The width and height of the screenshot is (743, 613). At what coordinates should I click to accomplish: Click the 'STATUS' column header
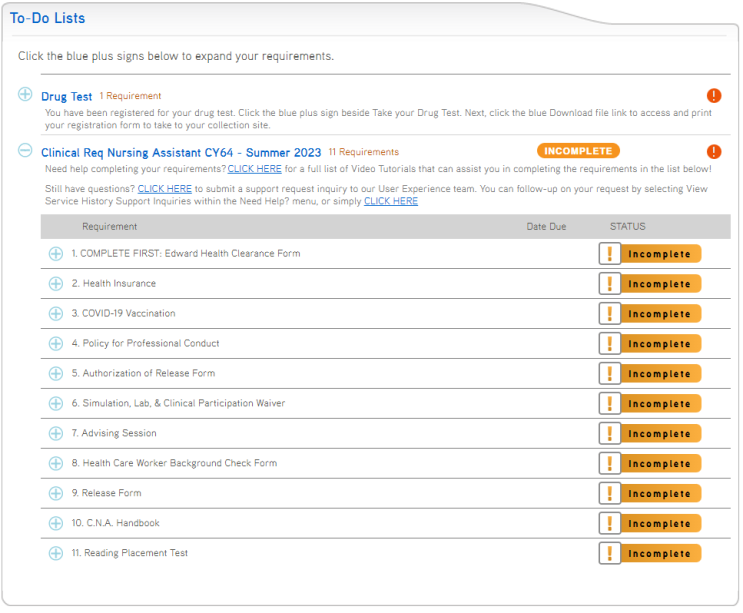pyautogui.click(x=627, y=226)
